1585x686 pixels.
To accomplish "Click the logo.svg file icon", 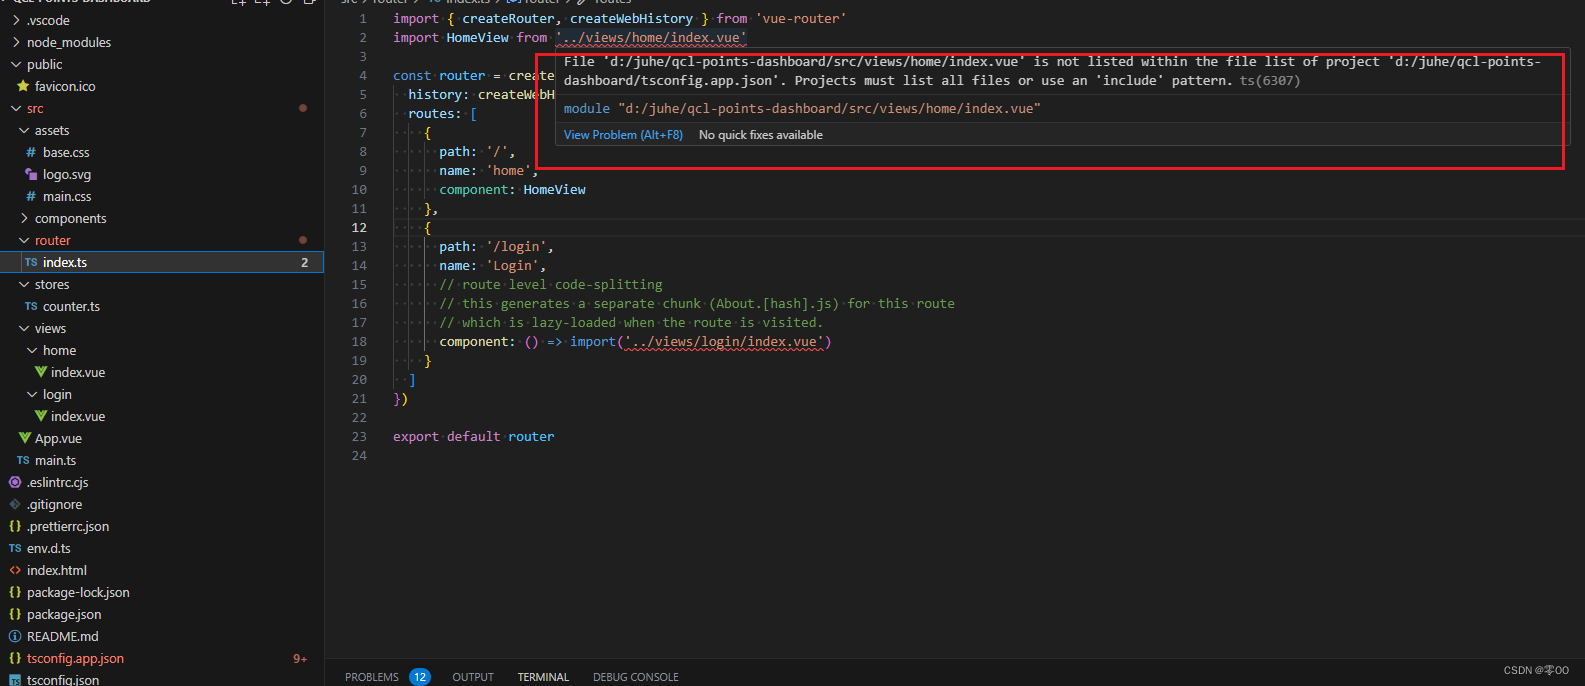I will point(31,174).
